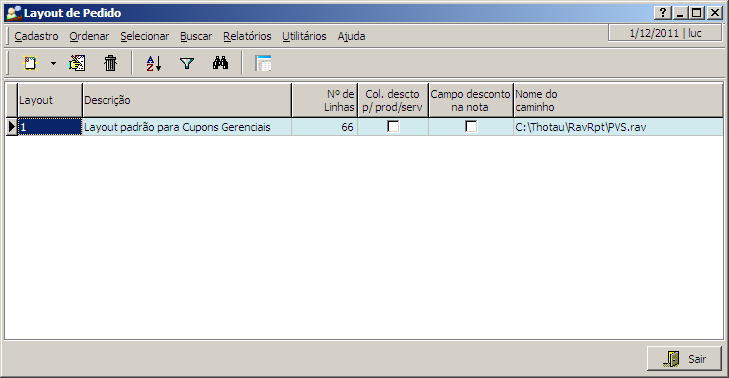This screenshot has width=729, height=378.
Task: Click the binoculars search icon
Action: 220,63
